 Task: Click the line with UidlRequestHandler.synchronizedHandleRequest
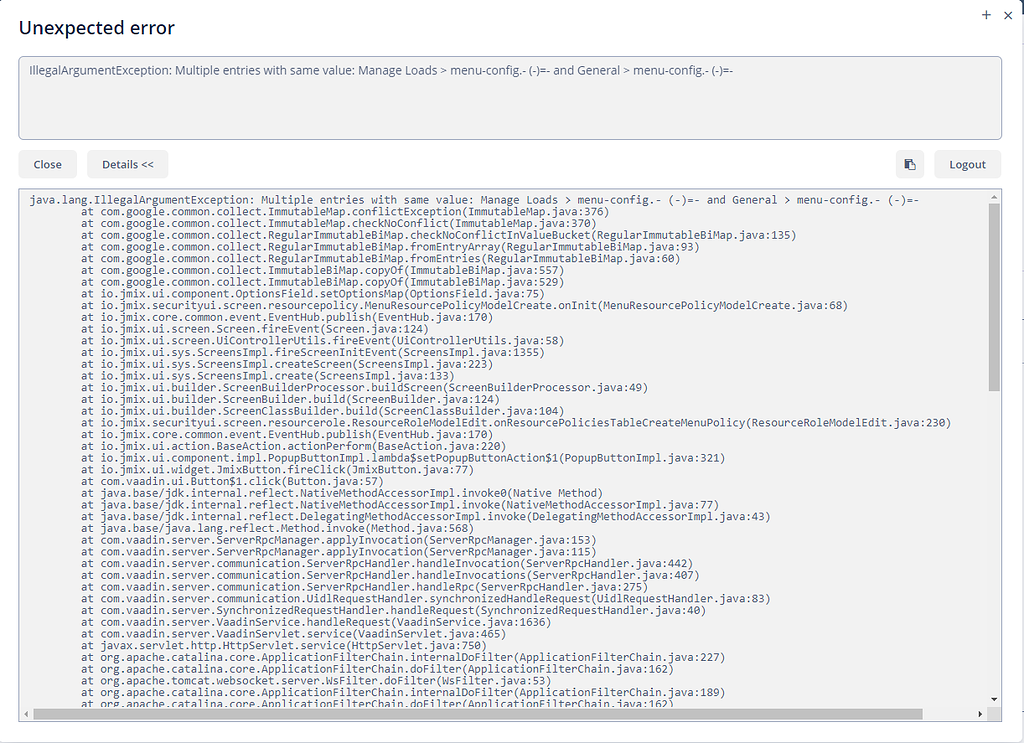click(426, 599)
